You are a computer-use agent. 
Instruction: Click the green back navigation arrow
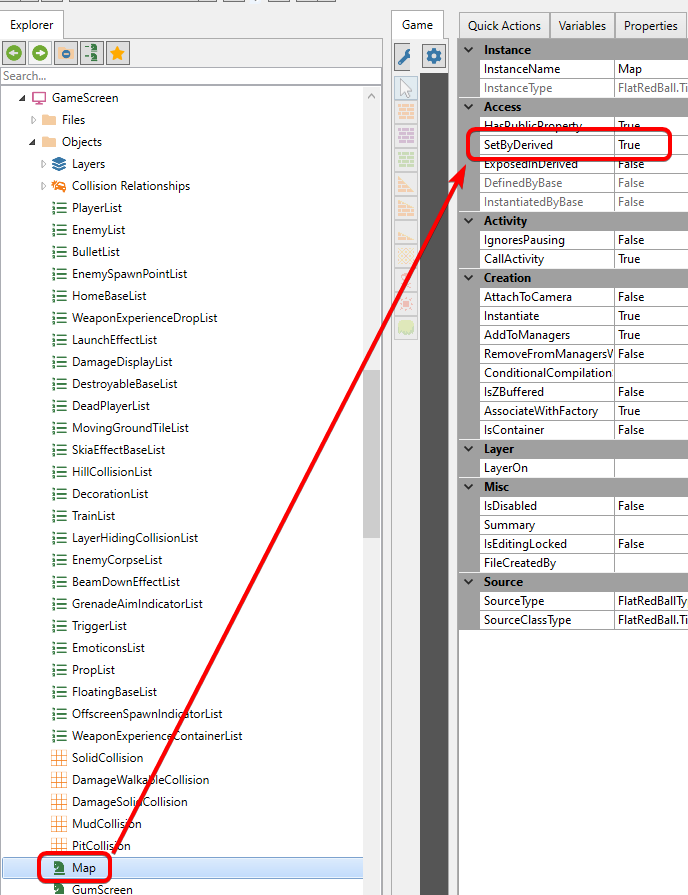click(14, 54)
